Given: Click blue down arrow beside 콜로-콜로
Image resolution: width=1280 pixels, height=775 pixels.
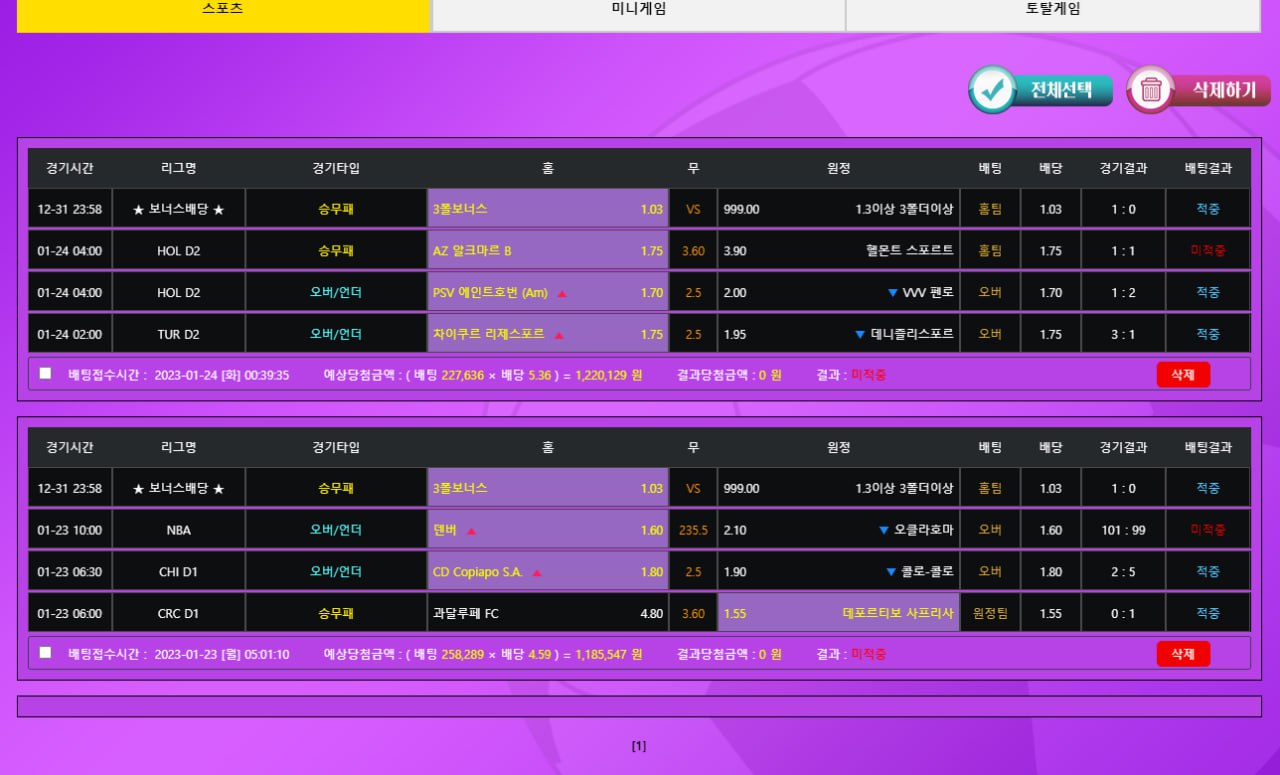Looking at the screenshot, I should [891, 572].
